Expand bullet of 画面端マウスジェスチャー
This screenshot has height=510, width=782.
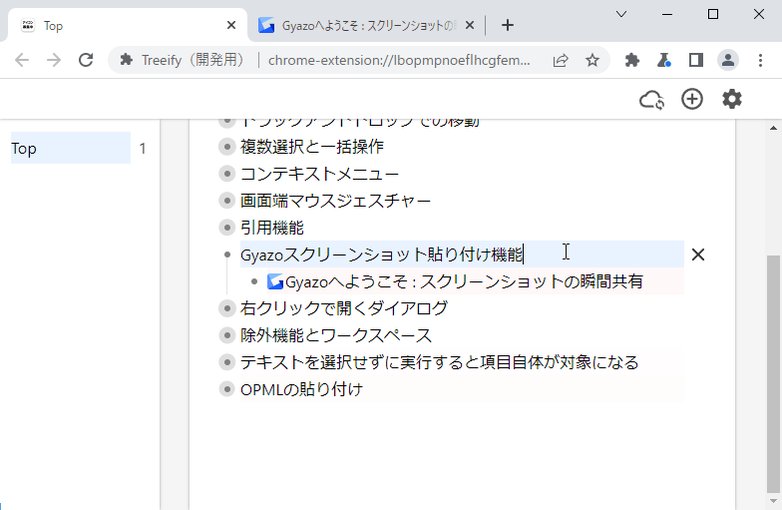(227, 200)
